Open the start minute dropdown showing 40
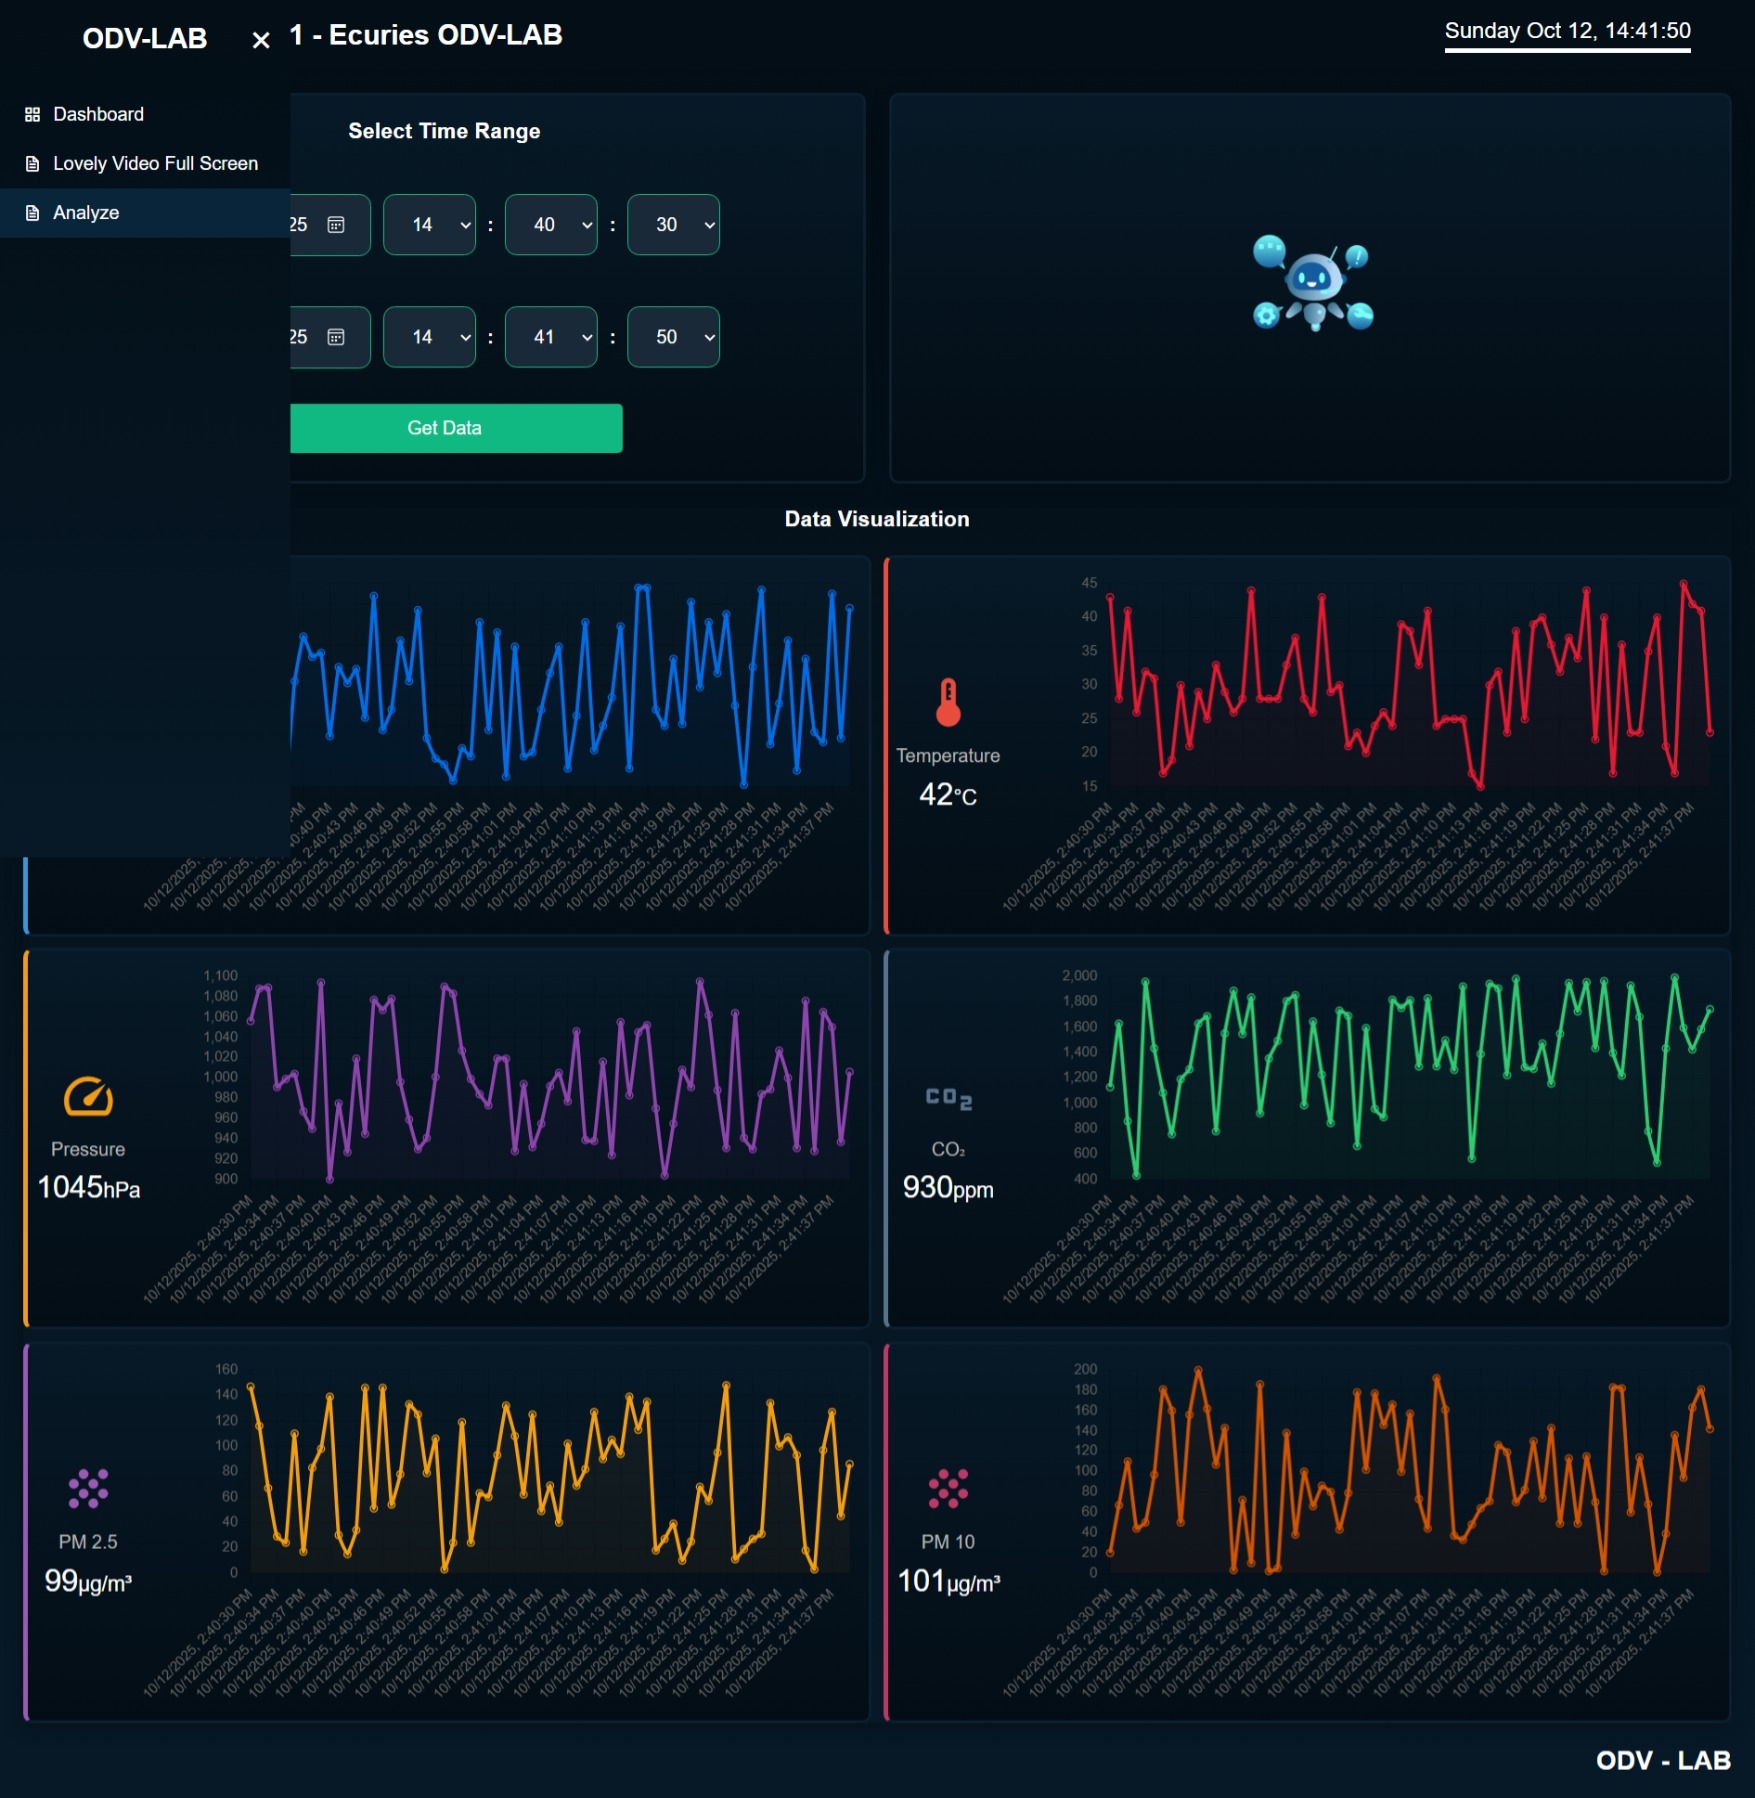This screenshot has width=1755, height=1798. click(551, 225)
